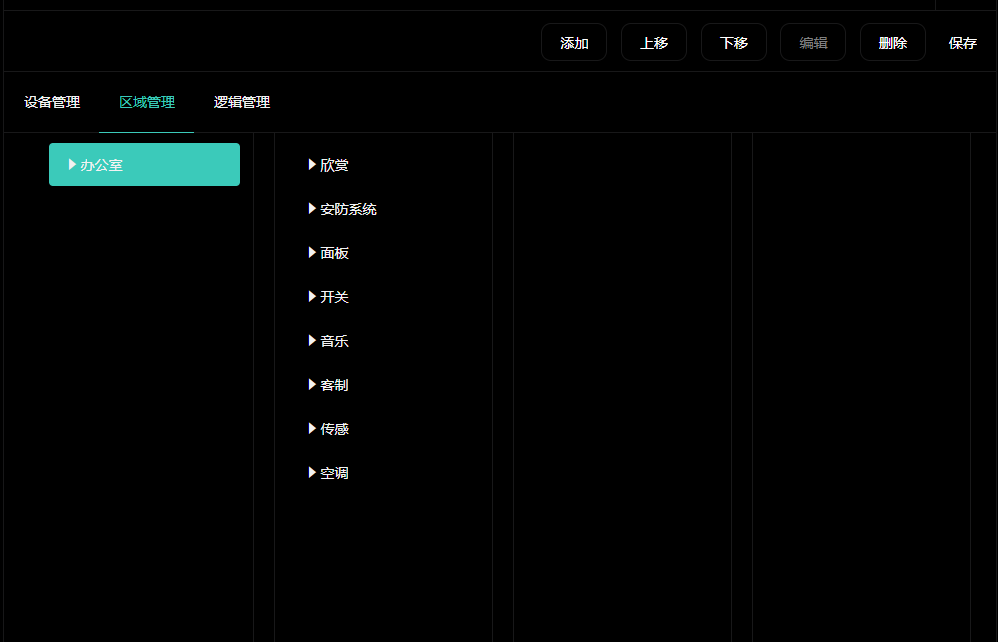
Task: Save changes with the 保存 button
Action: click(962, 43)
